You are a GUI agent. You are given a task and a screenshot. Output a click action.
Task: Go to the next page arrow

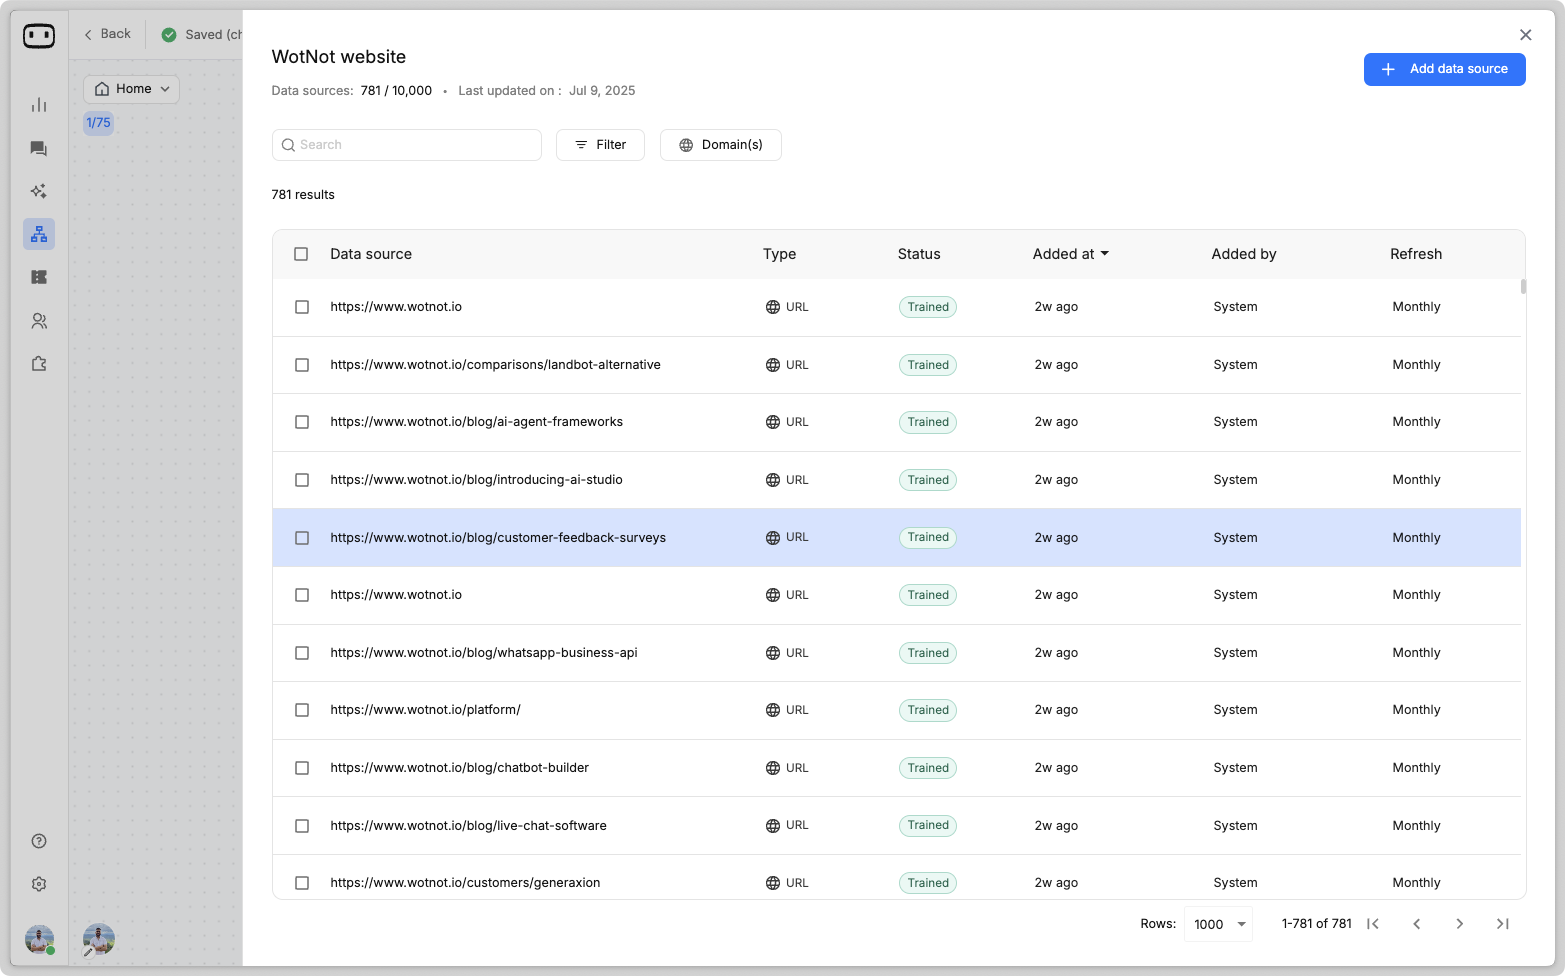click(1459, 924)
